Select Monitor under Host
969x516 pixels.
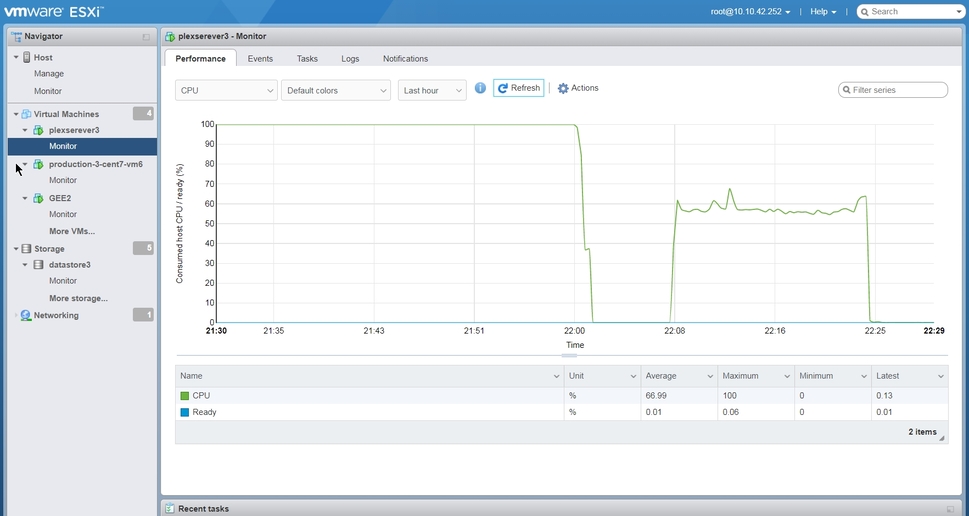(x=48, y=91)
